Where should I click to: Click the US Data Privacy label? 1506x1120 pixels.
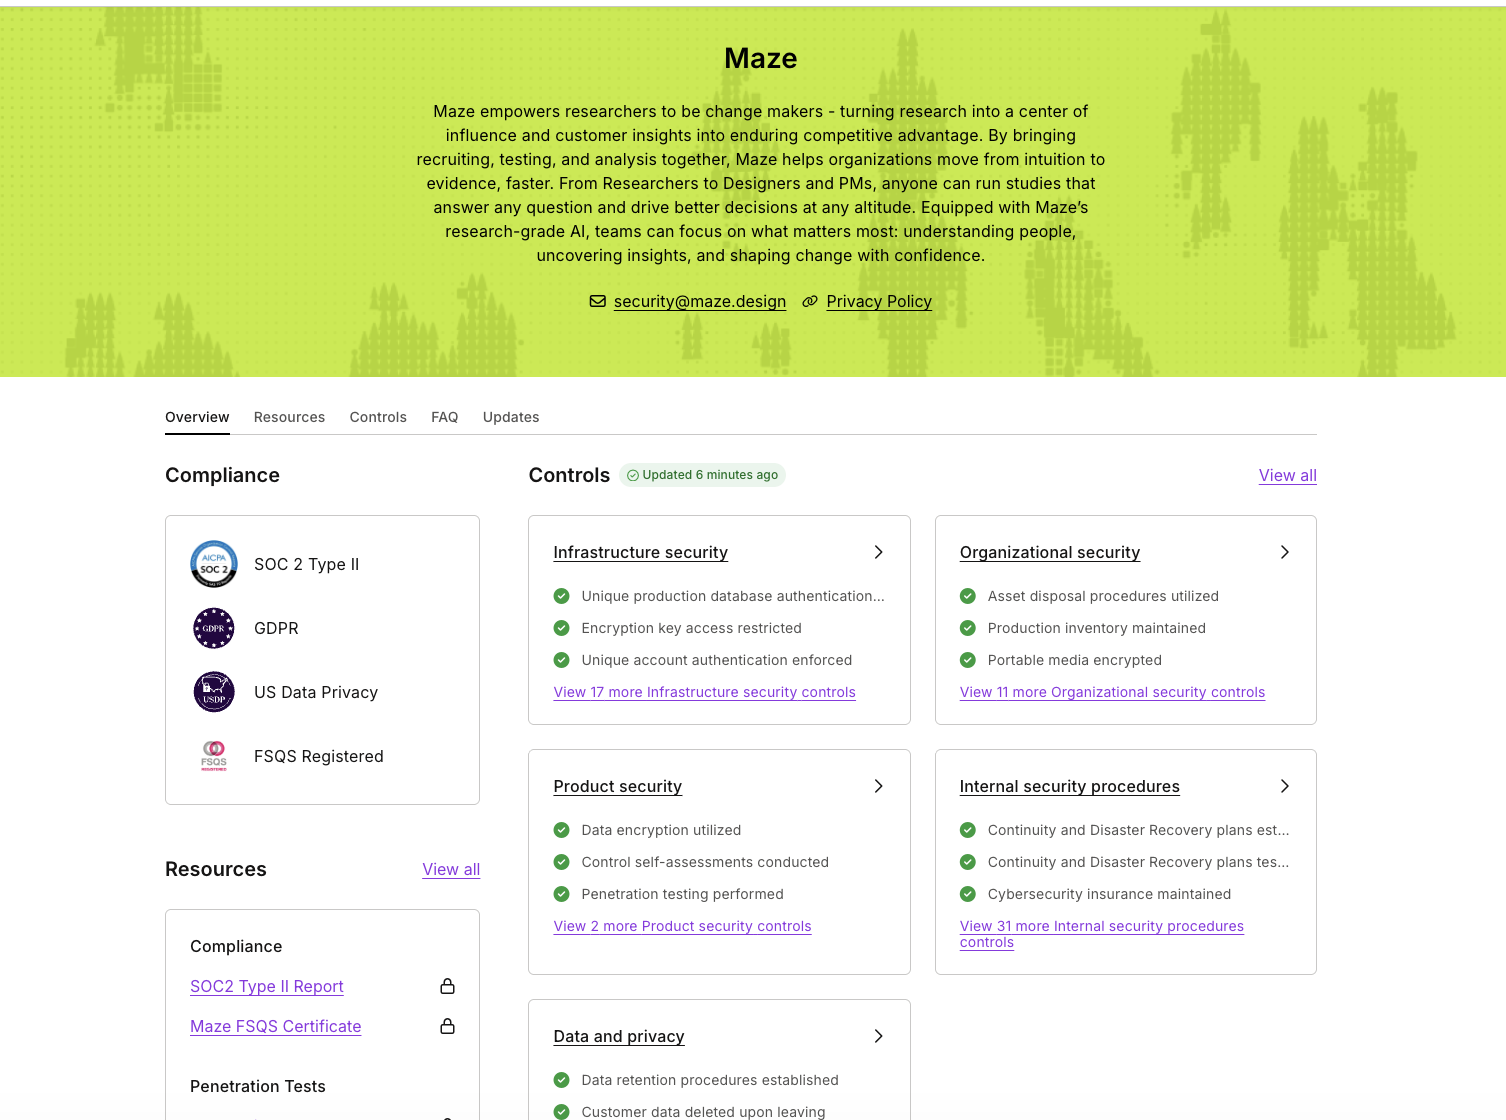click(x=316, y=692)
